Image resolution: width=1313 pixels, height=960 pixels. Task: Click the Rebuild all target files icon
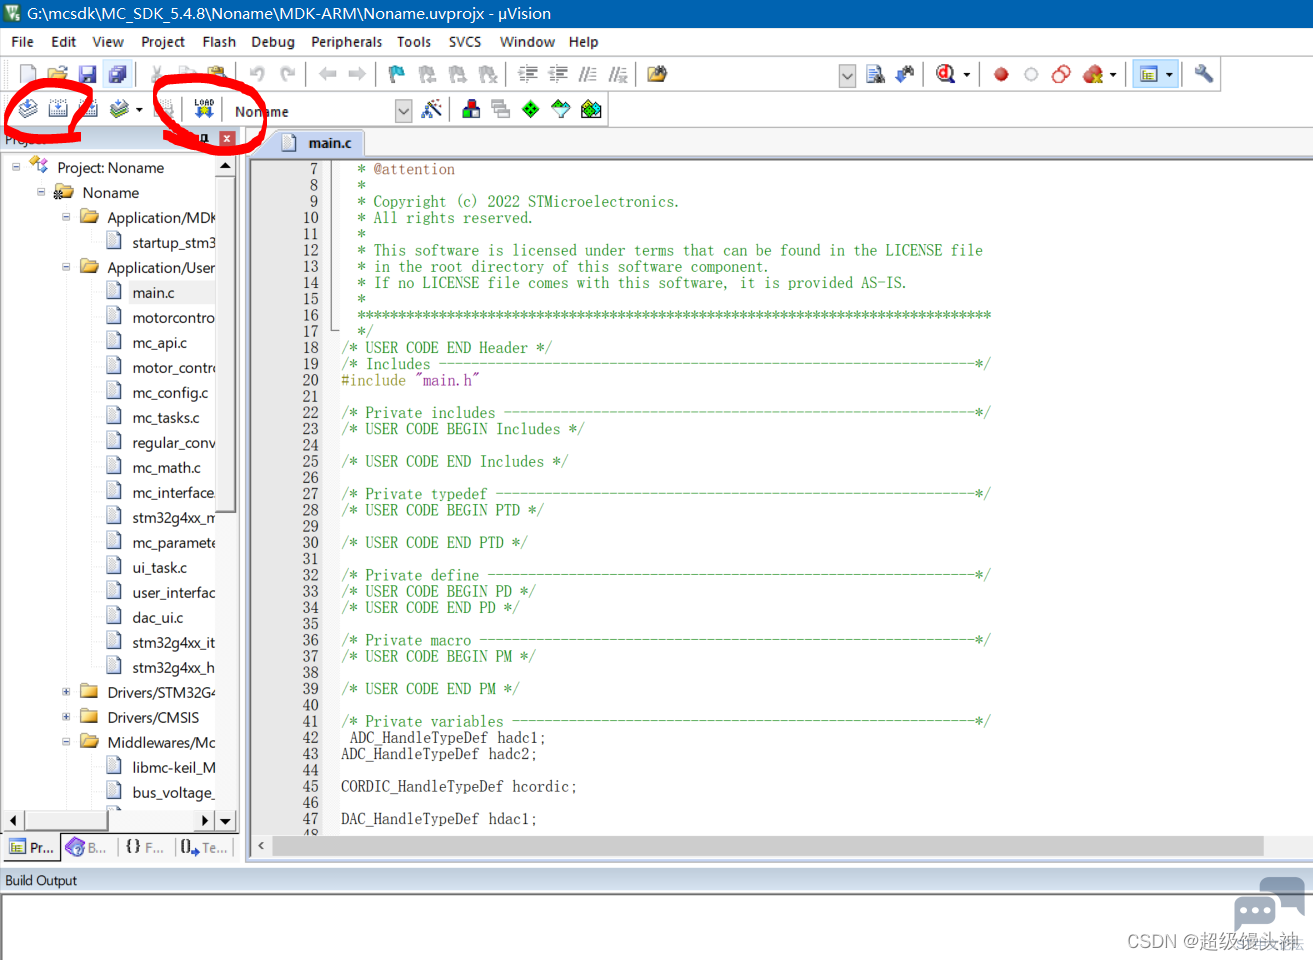point(88,109)
